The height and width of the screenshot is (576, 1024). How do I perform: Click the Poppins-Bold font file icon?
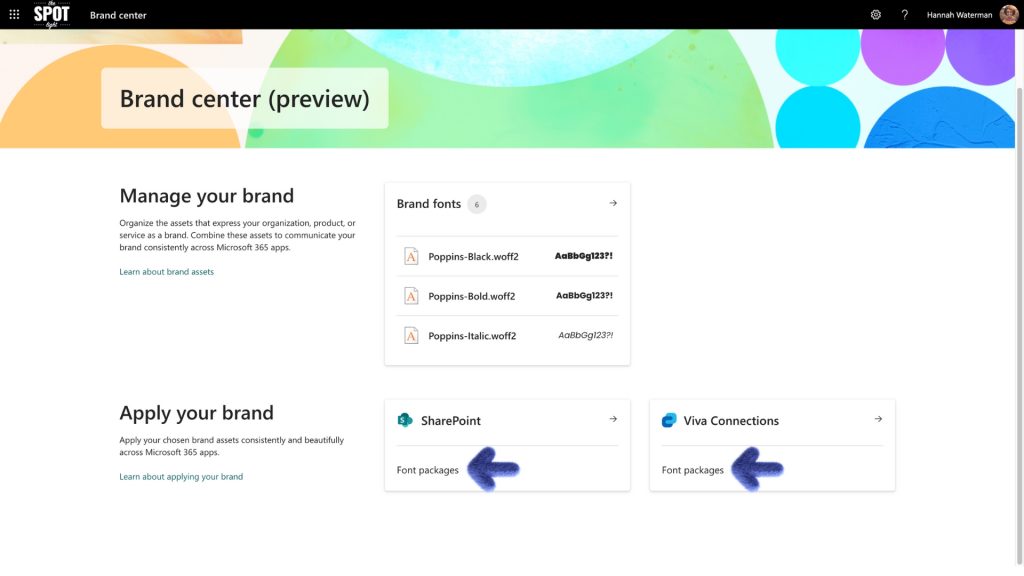pos(411,296)
